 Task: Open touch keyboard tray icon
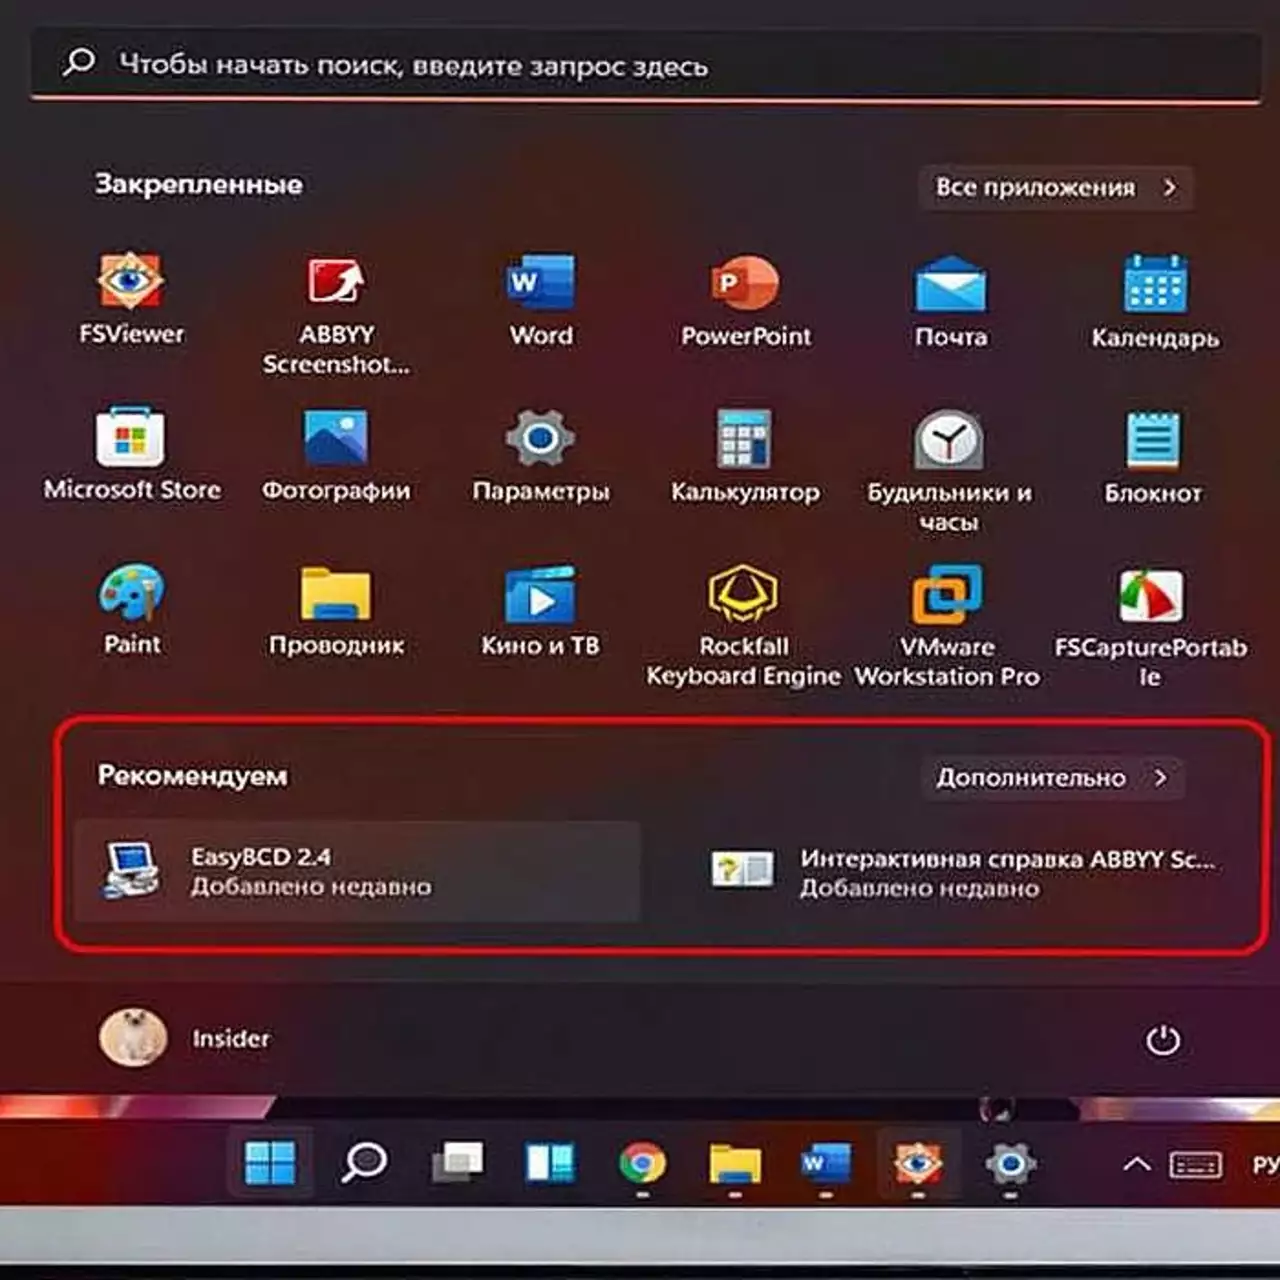pyautogui.click(x=1195, y=1165)
